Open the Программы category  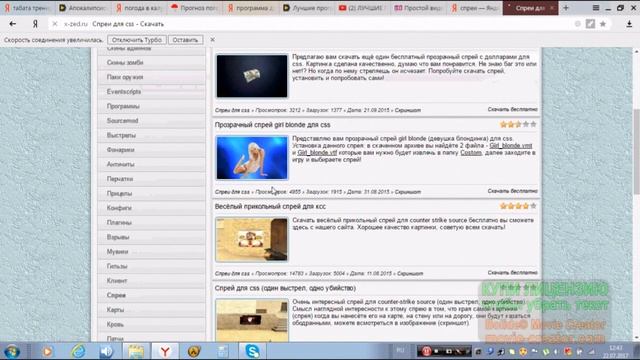coord(151,106)
